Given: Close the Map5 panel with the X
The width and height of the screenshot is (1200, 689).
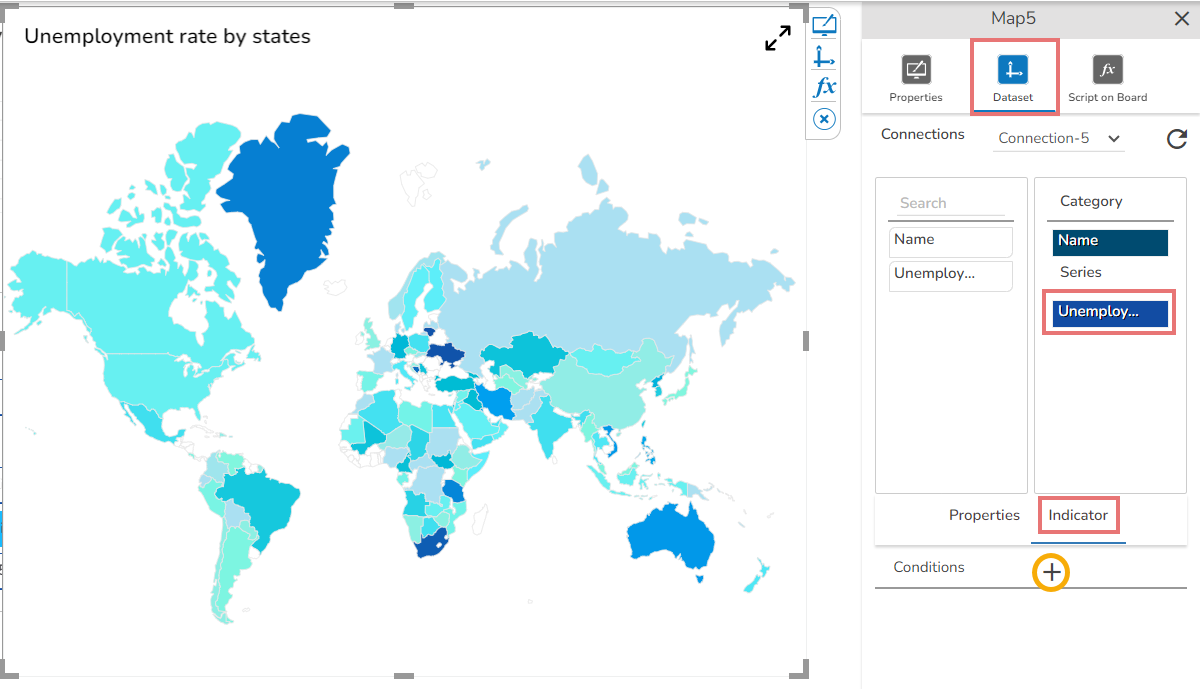Looking at the screenshot, I should [x=1181, y=18].
